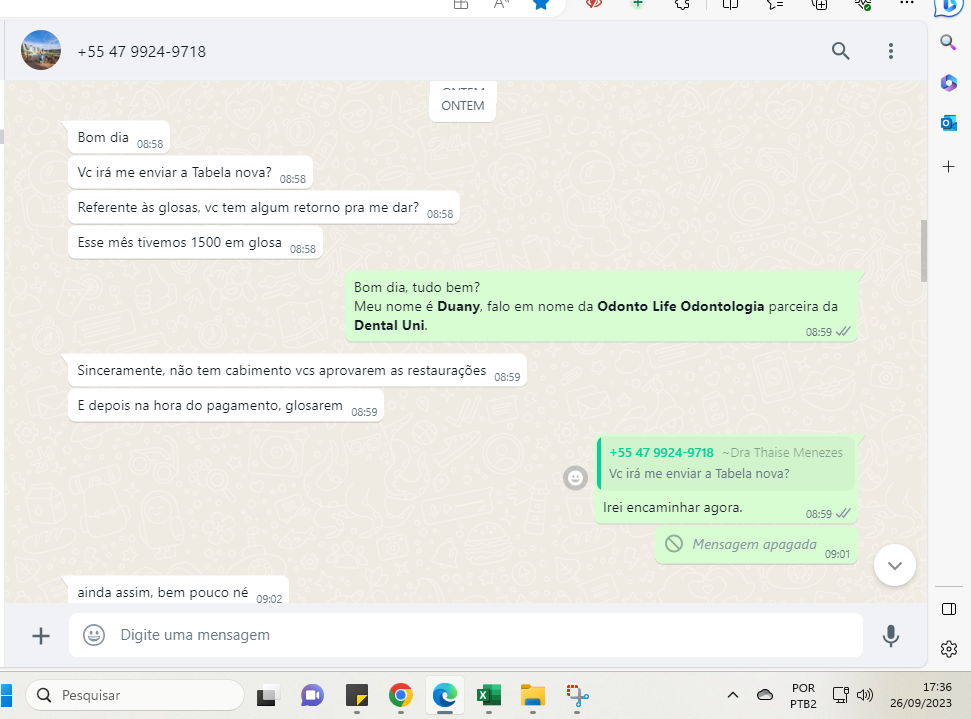The height and width of the screenshot is (719, 971).
Task: Open Excel from taskbar
Action: (489, 696)
